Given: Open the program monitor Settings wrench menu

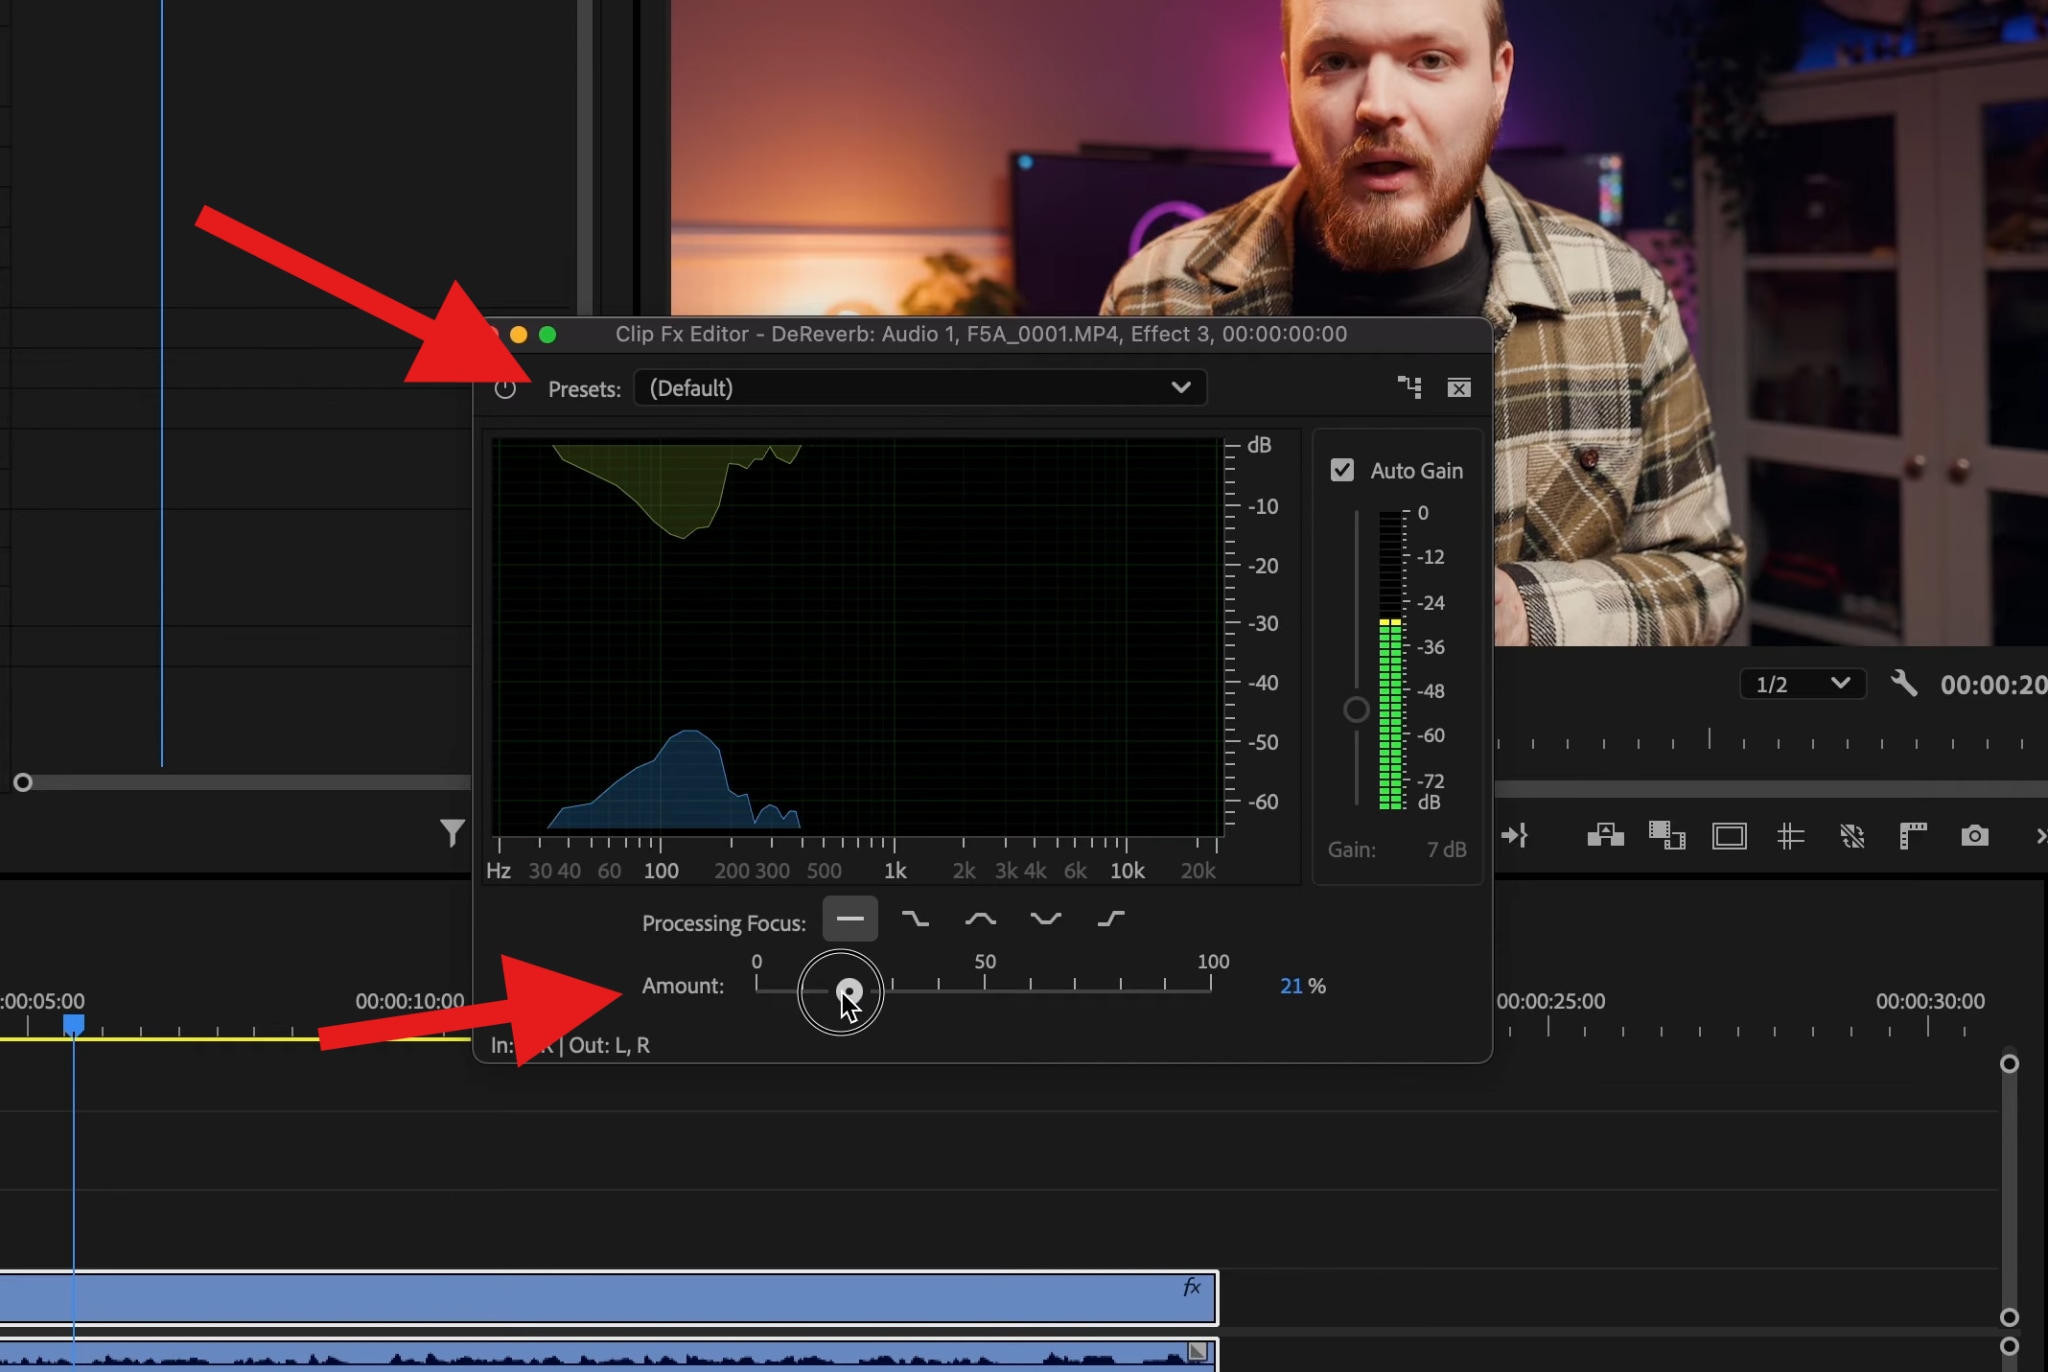Looking at the screenshot, I should [1904, 684].
